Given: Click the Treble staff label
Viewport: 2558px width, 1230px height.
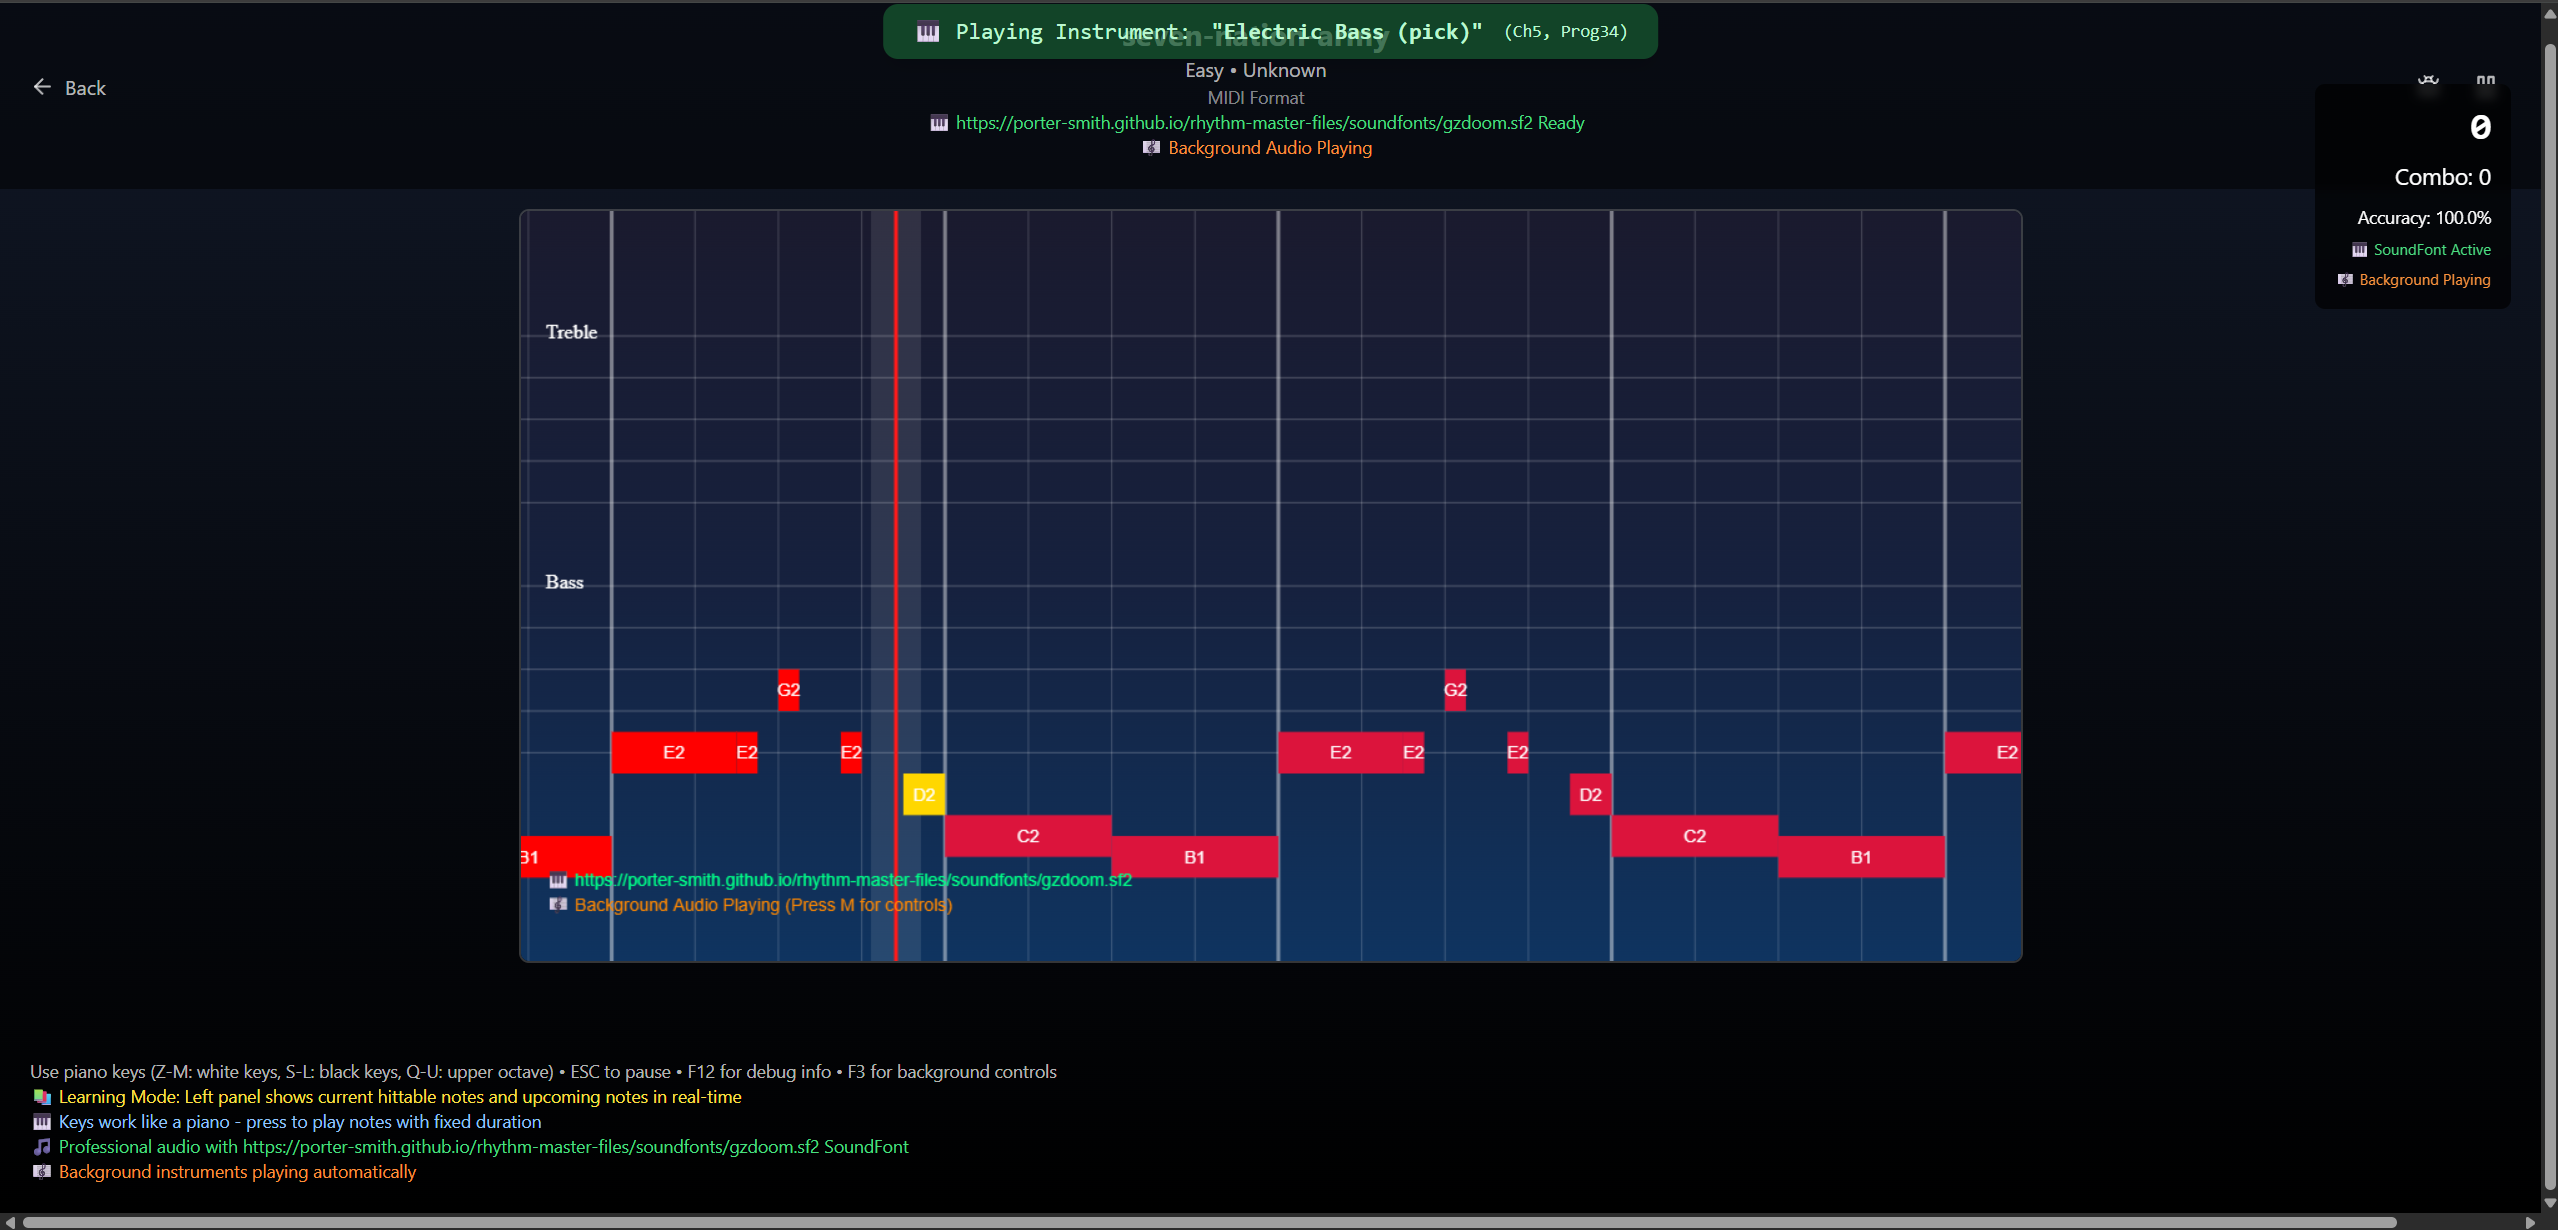Looking at the screenshot, I should point(571,332).
